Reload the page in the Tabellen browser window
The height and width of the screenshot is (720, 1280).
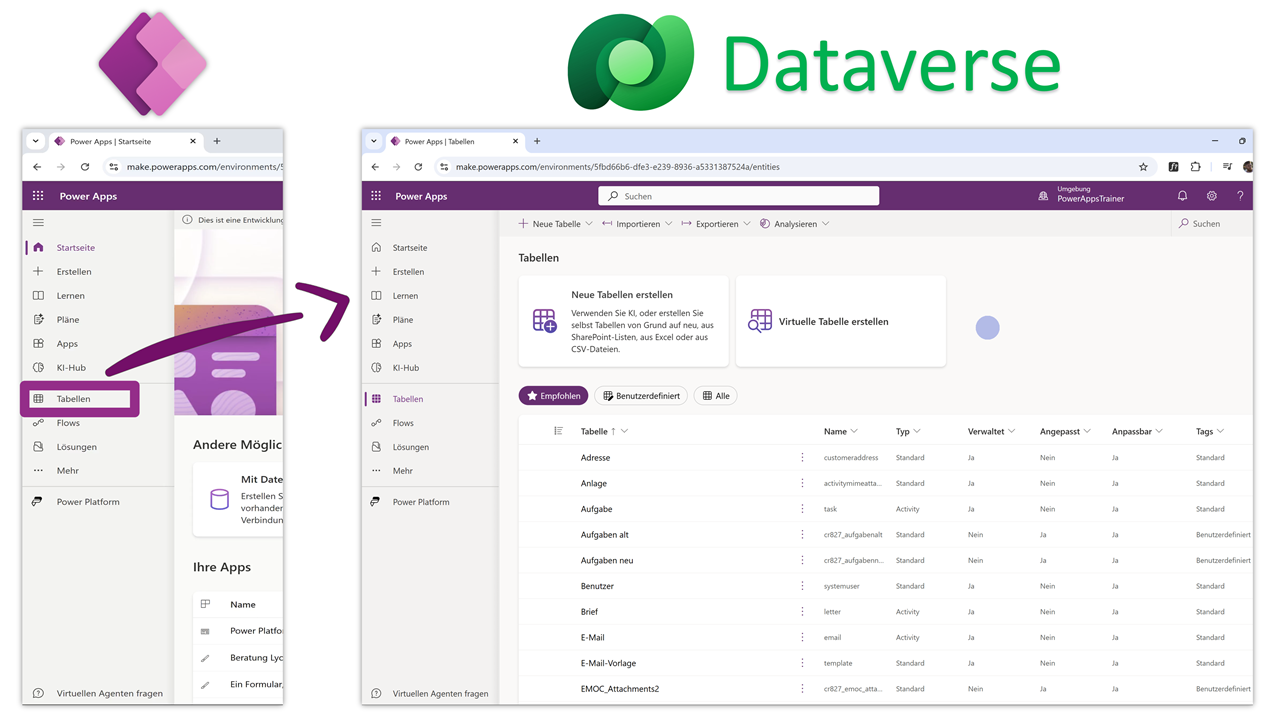(418, 167)
